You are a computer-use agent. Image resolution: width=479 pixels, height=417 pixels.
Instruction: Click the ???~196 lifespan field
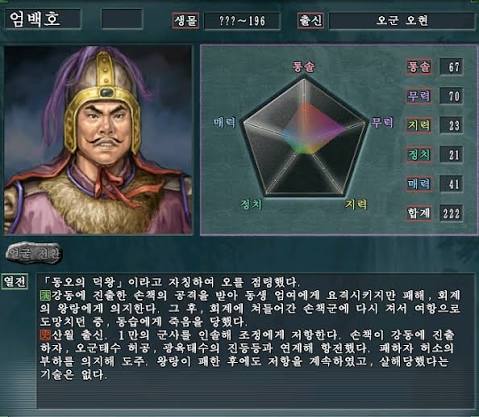pyautogui.click(x=242, y=21)
